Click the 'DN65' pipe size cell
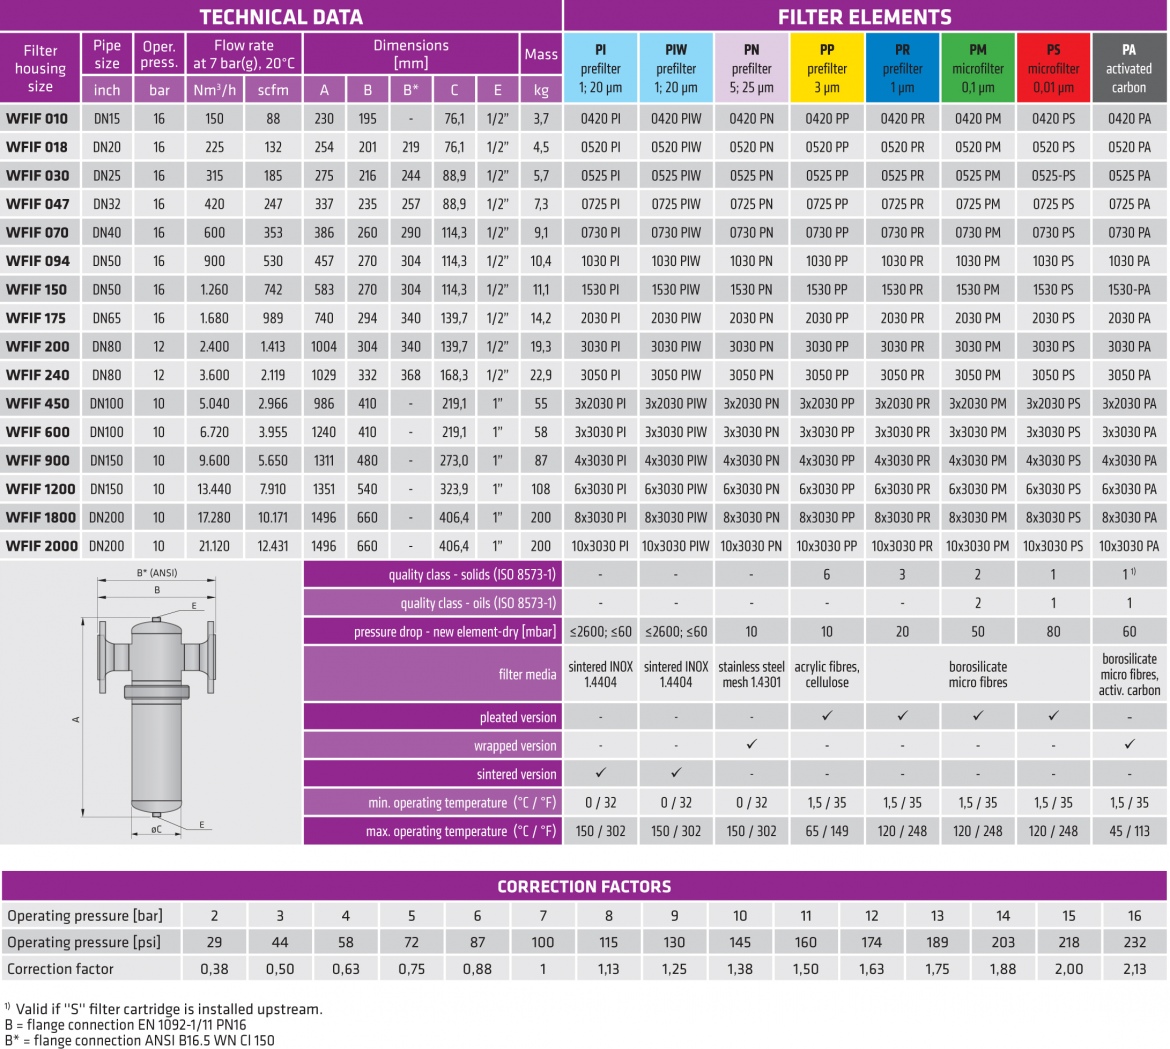The image size is (1170, 1049). coord(107,319)
